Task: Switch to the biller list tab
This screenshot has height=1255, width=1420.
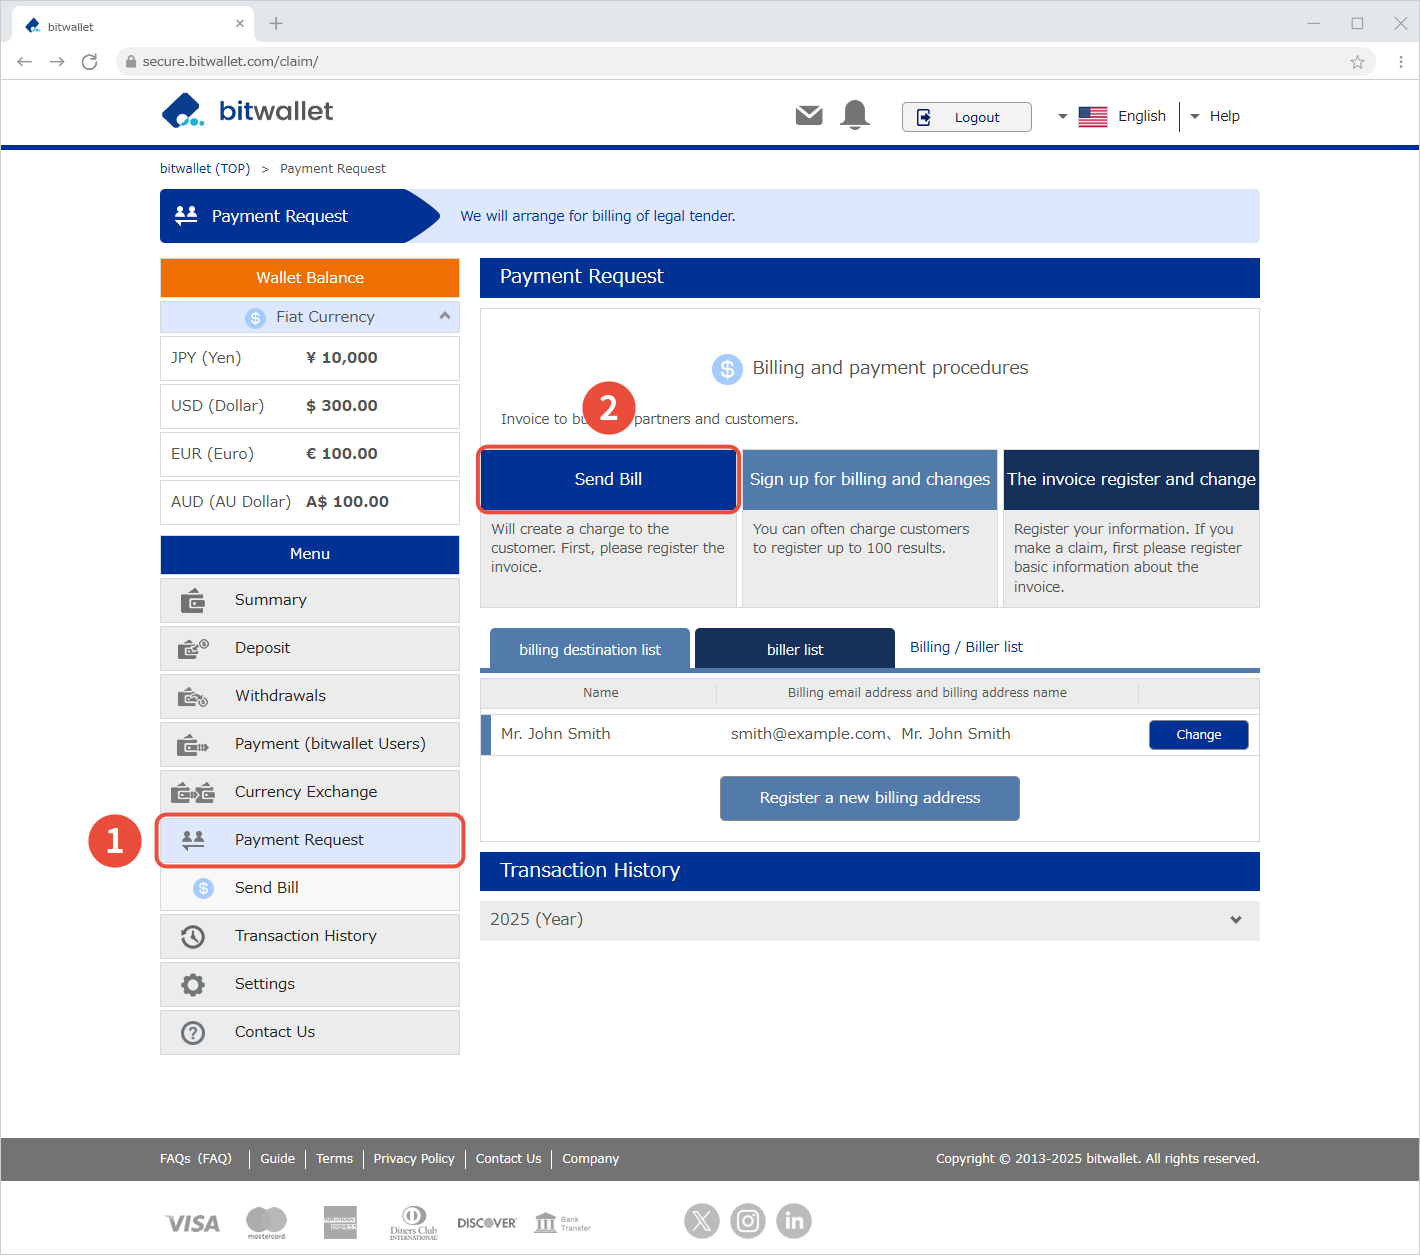Action: pos(794,649)
